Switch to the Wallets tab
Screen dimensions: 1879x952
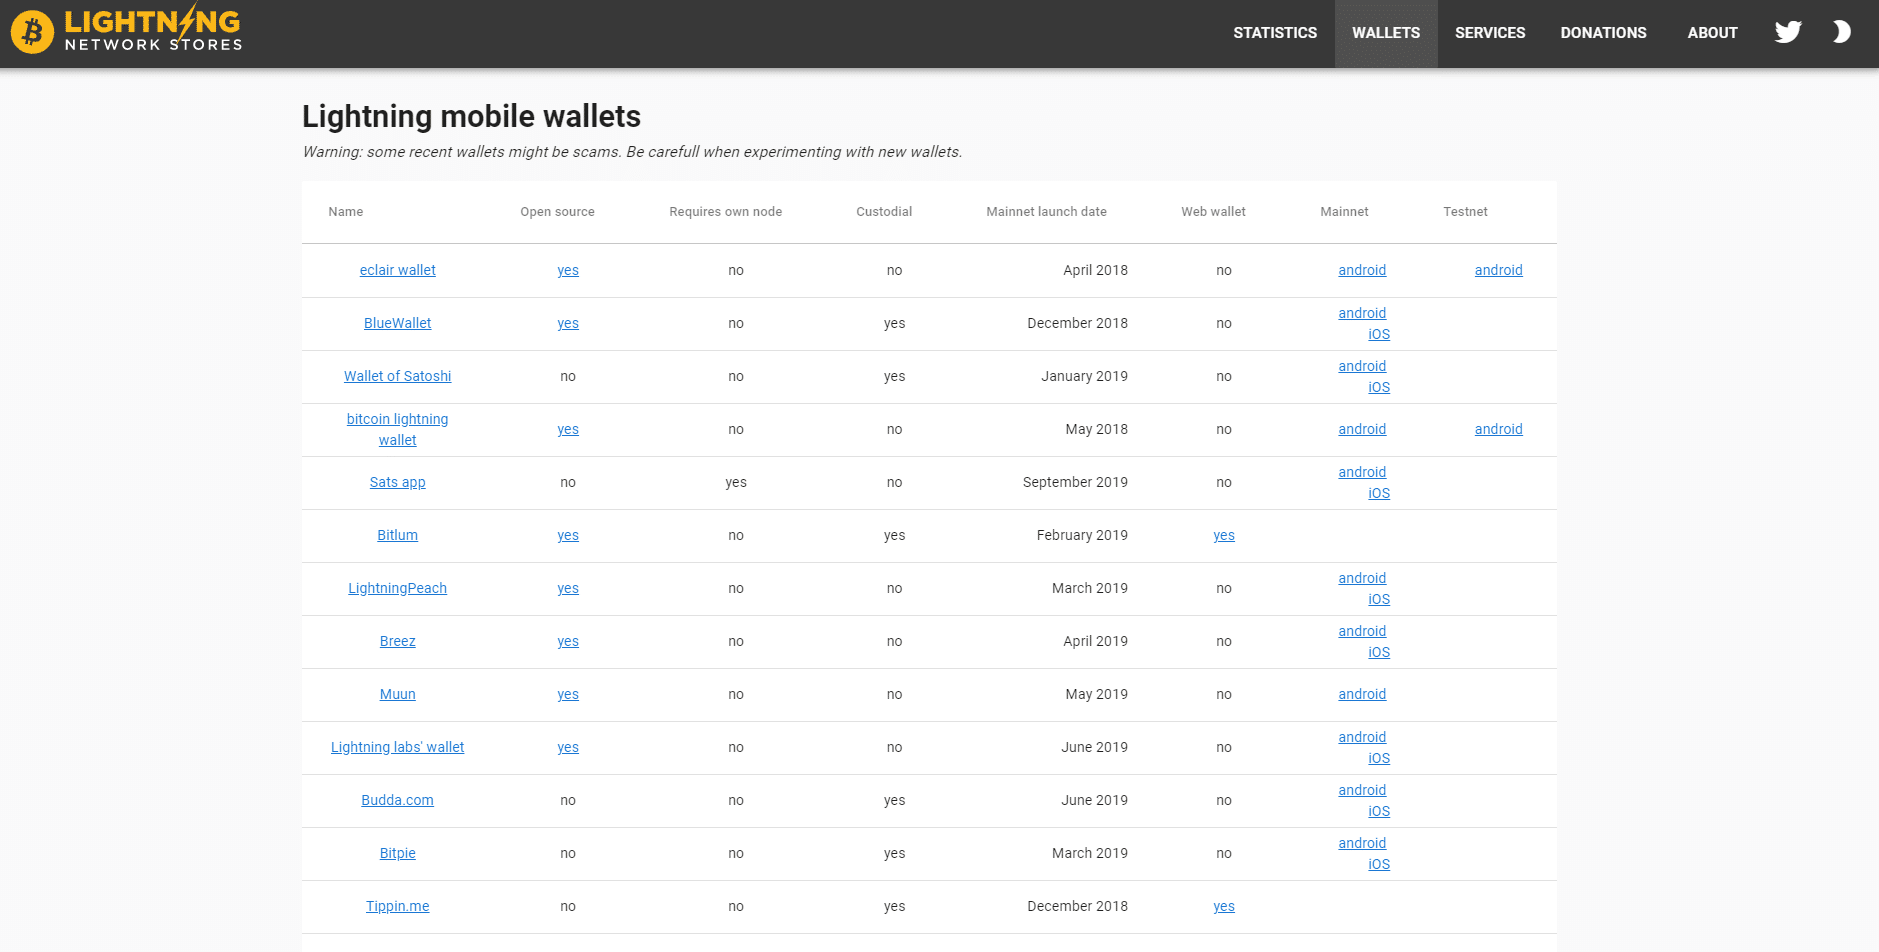pos(1385,33)
